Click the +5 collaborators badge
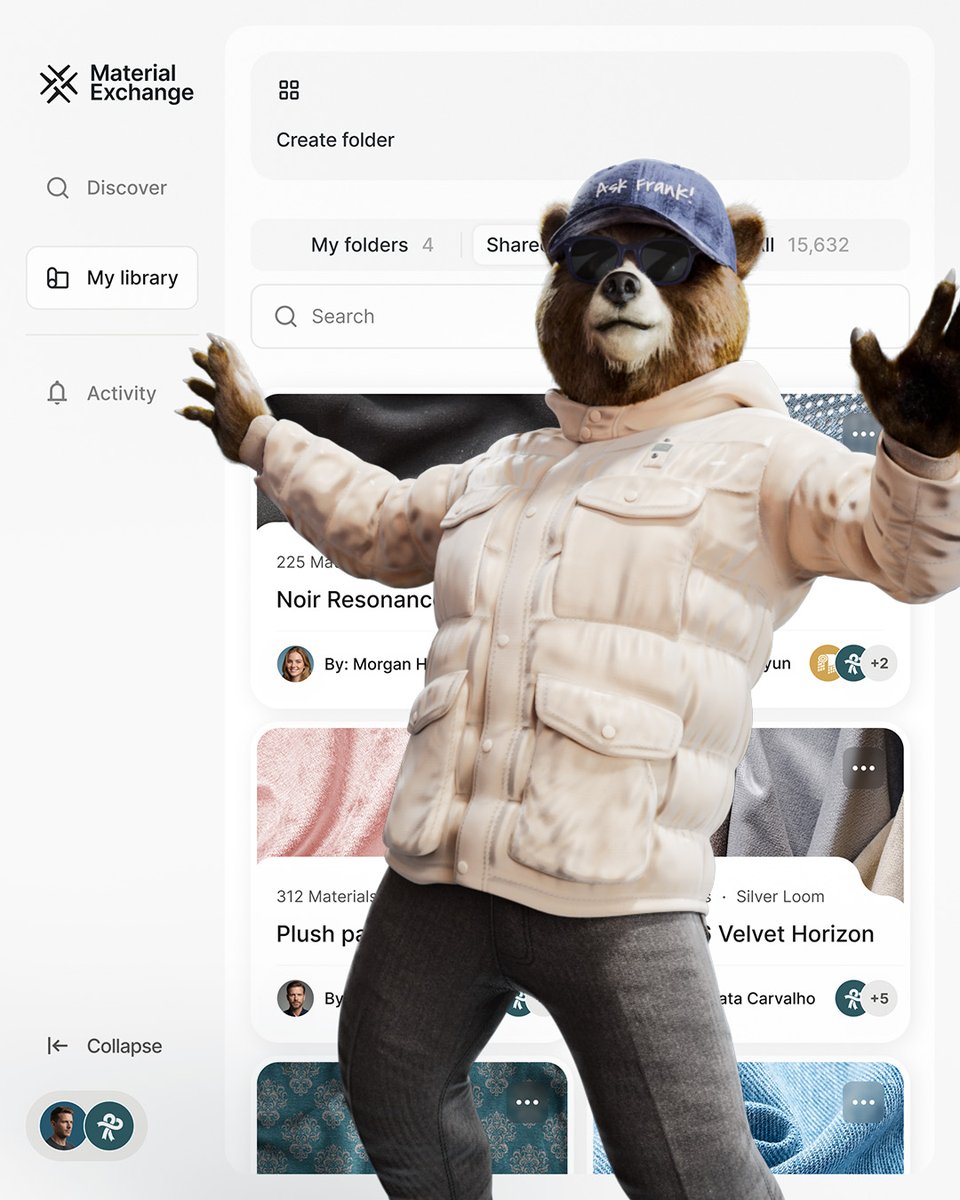The height and width of the screenshot is (1200, 960). 879,998
